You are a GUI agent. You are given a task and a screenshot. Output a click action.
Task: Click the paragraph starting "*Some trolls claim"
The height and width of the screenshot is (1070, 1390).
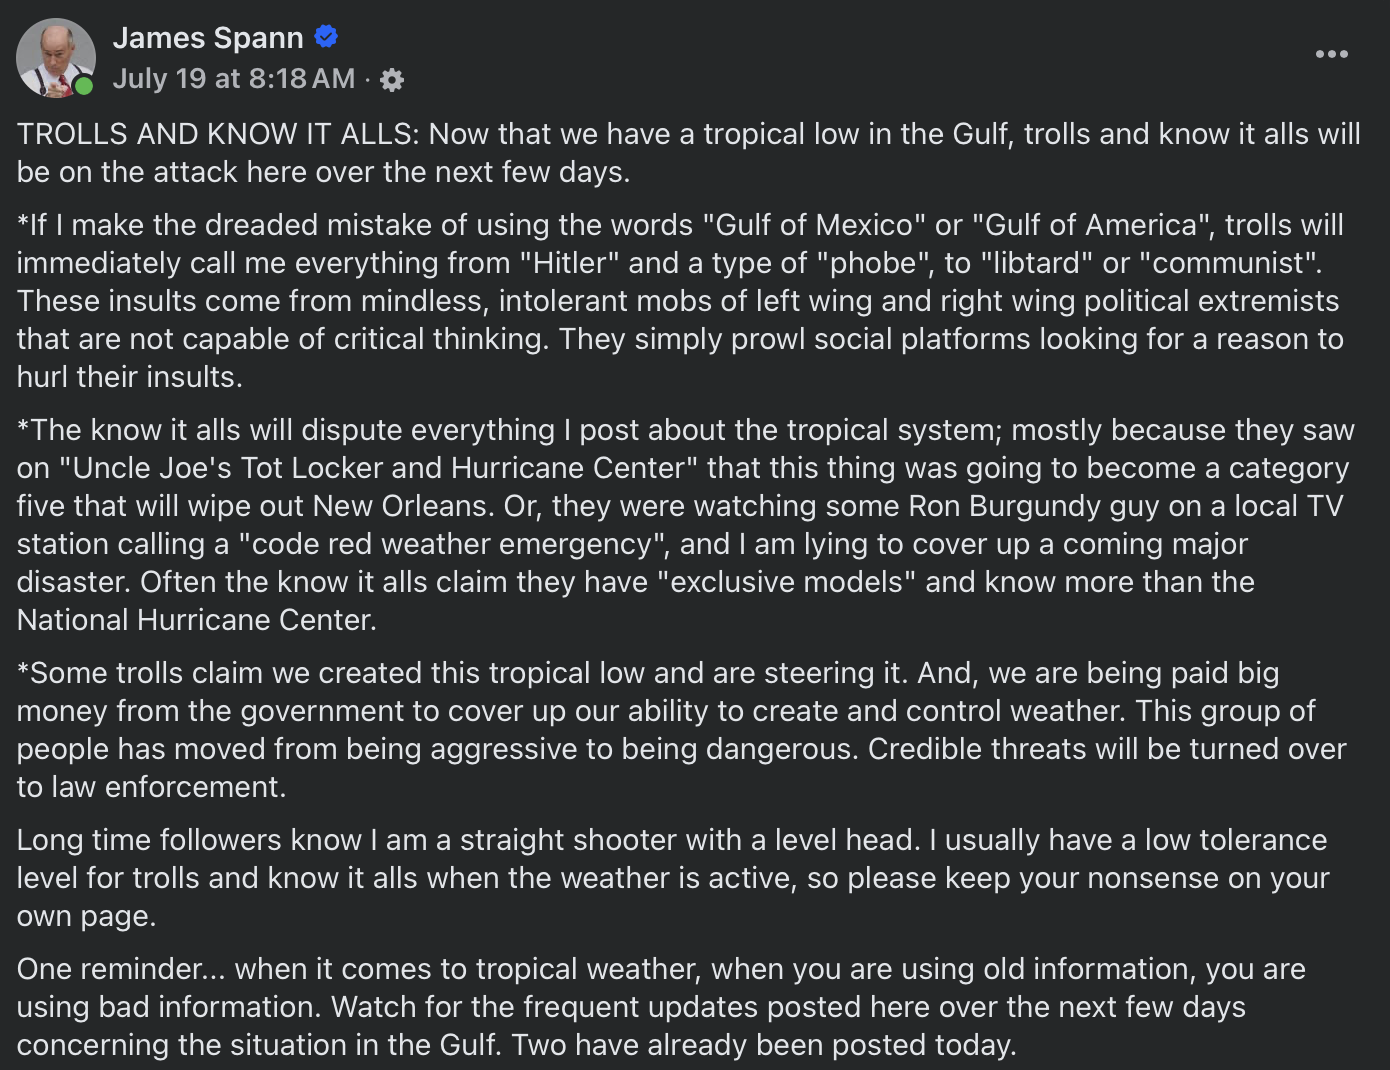tap(681, 730)
